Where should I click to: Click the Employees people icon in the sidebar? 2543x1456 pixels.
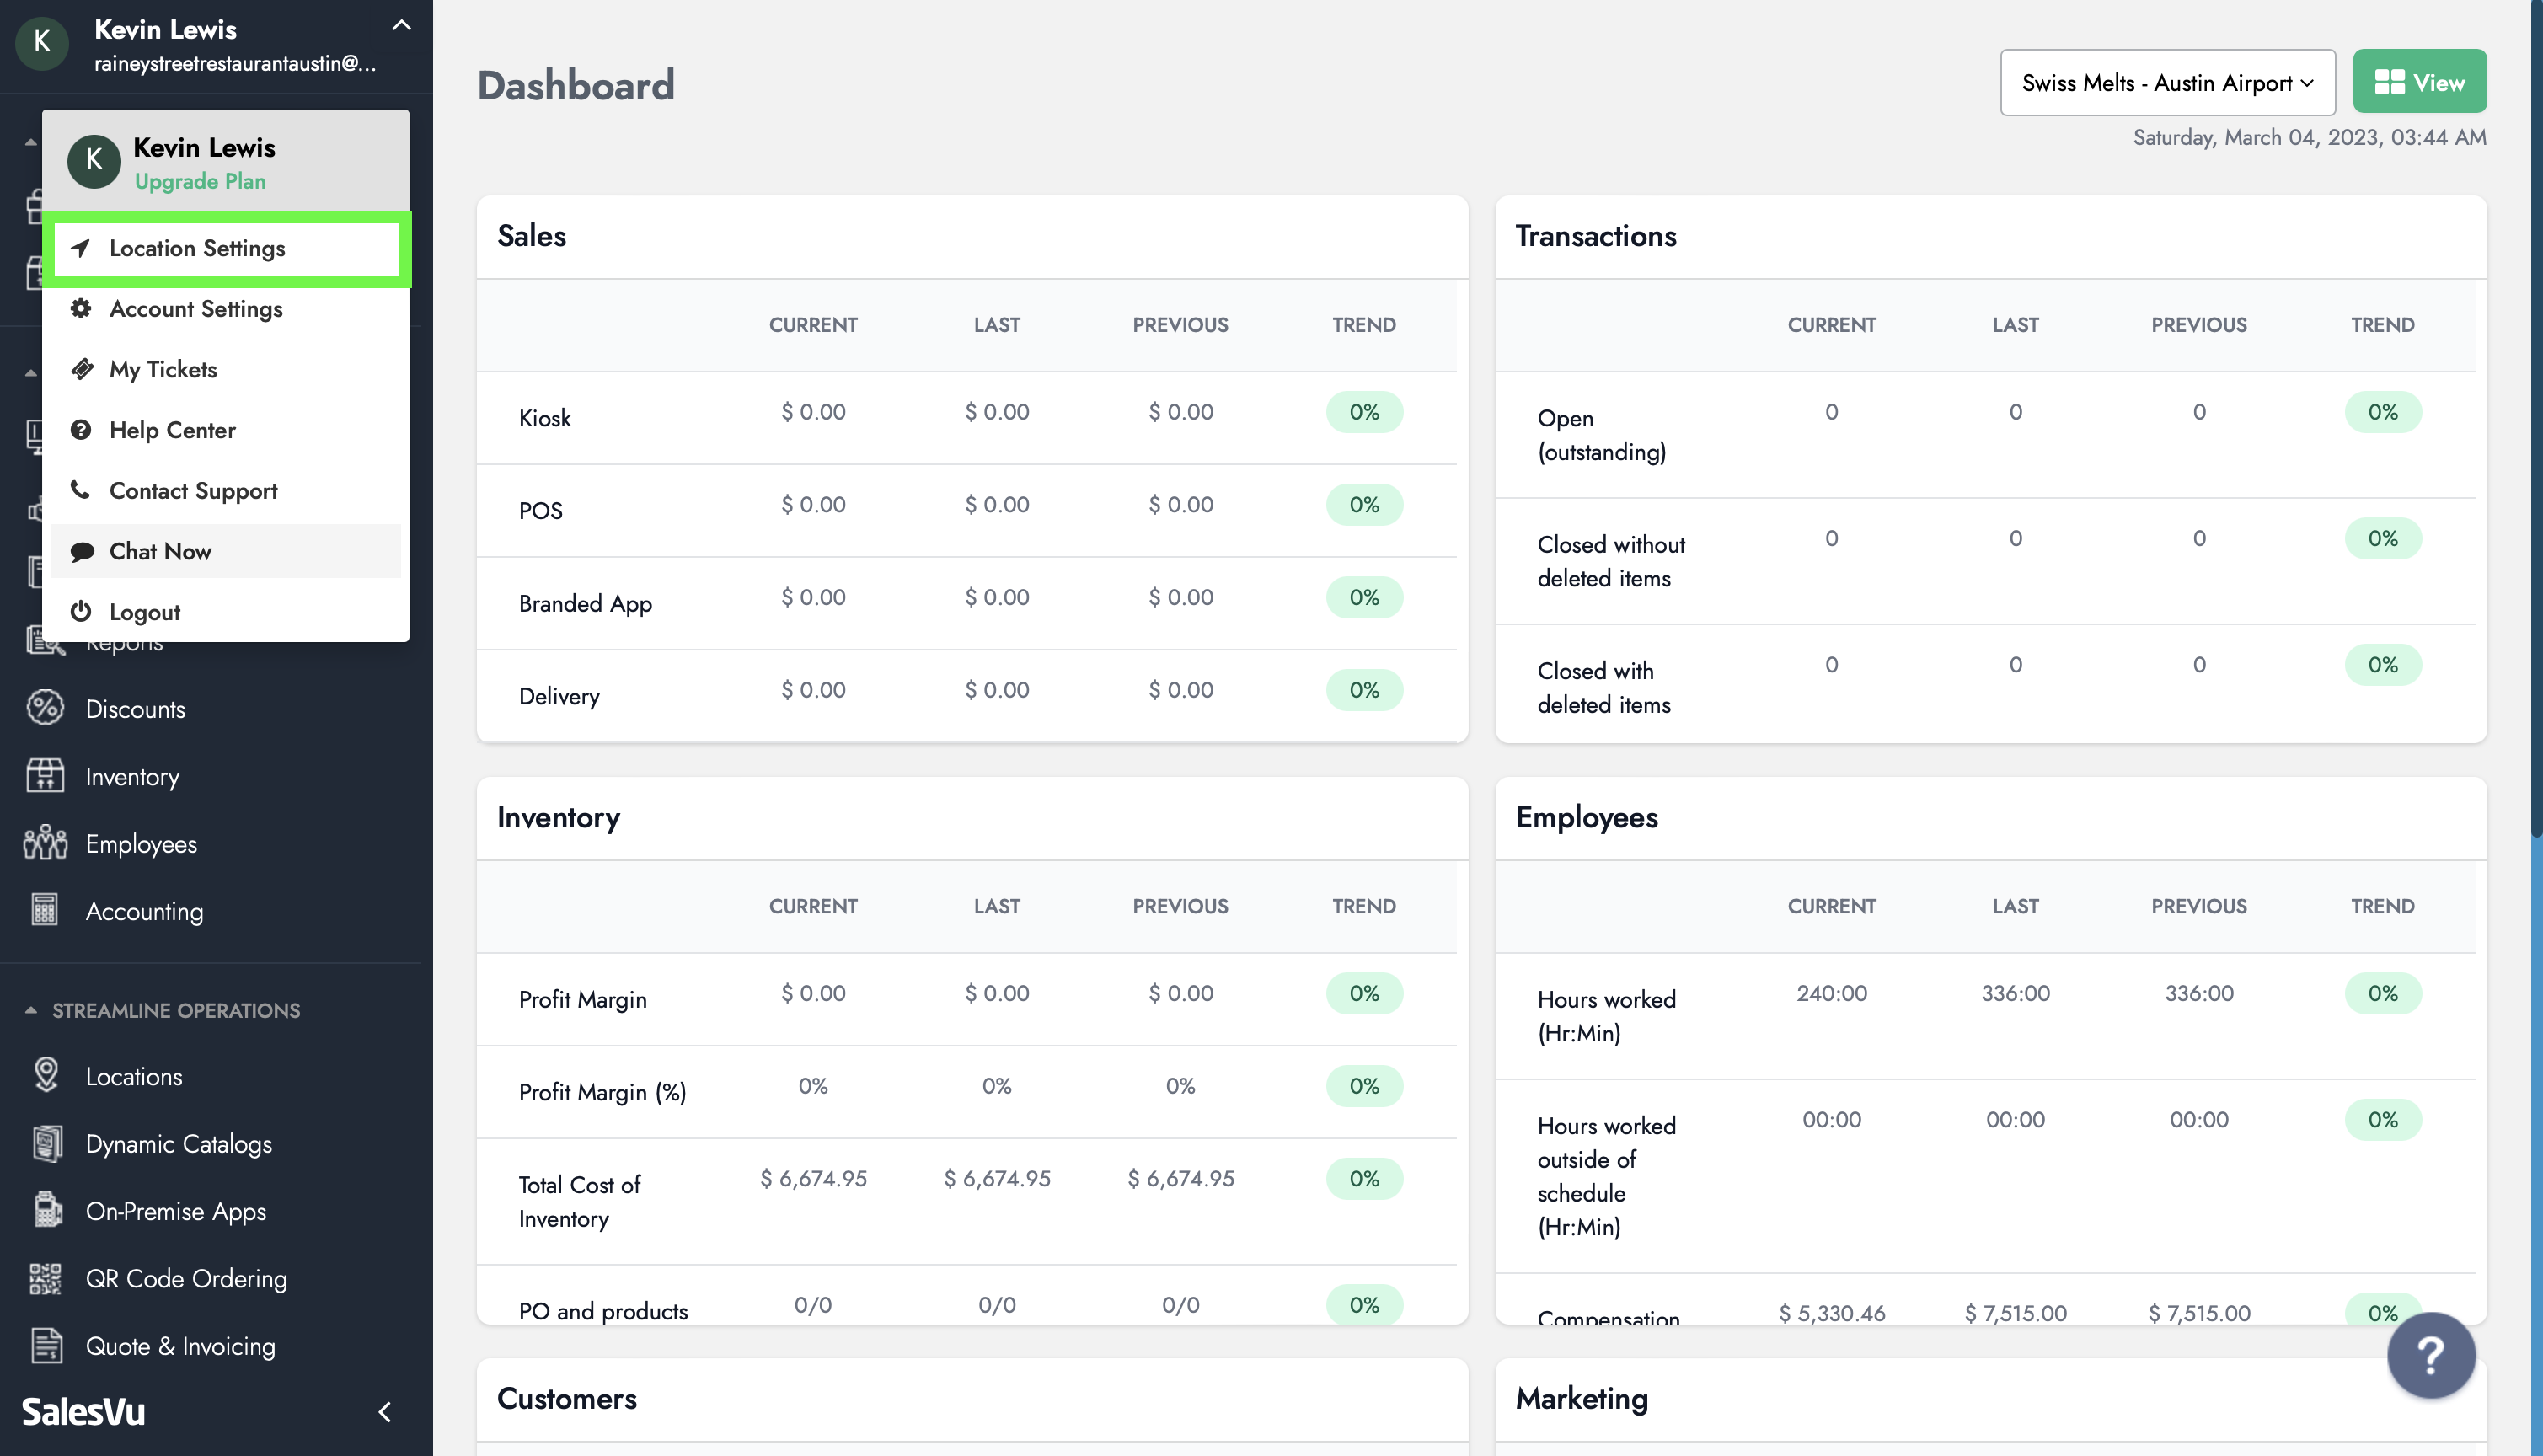pos(45,843)
